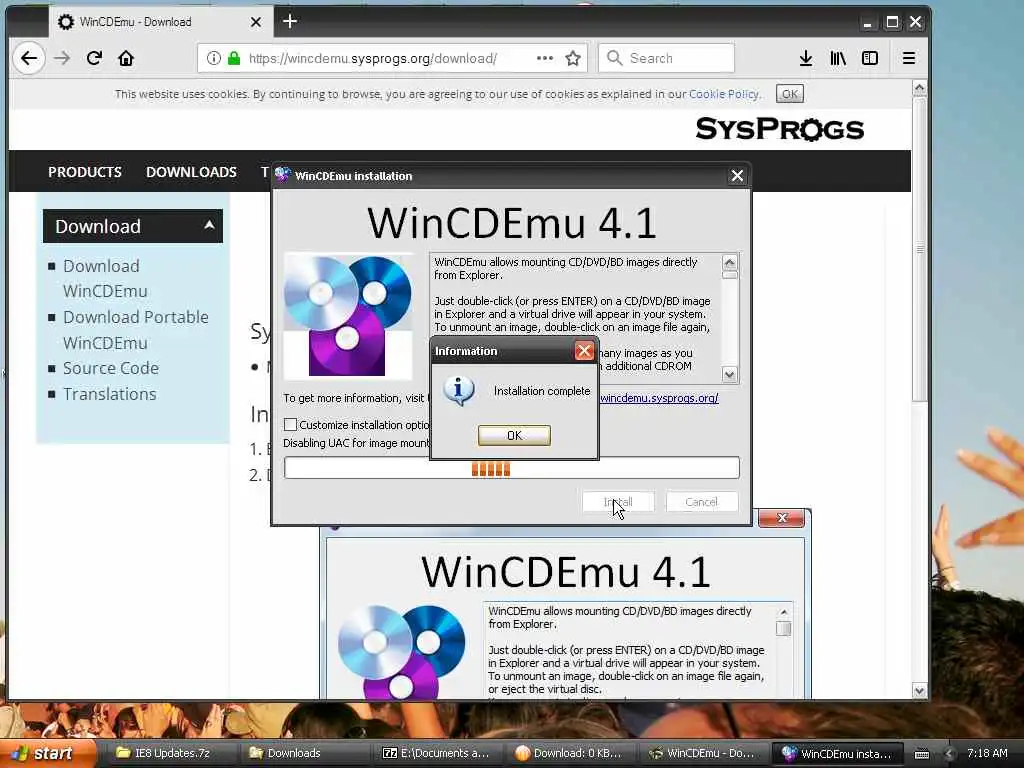The height and width of the screenshot is (768, 1024).
Task: Click the keyboard icon in system tray
Action: pyautogui.click(x=922, y=754)
